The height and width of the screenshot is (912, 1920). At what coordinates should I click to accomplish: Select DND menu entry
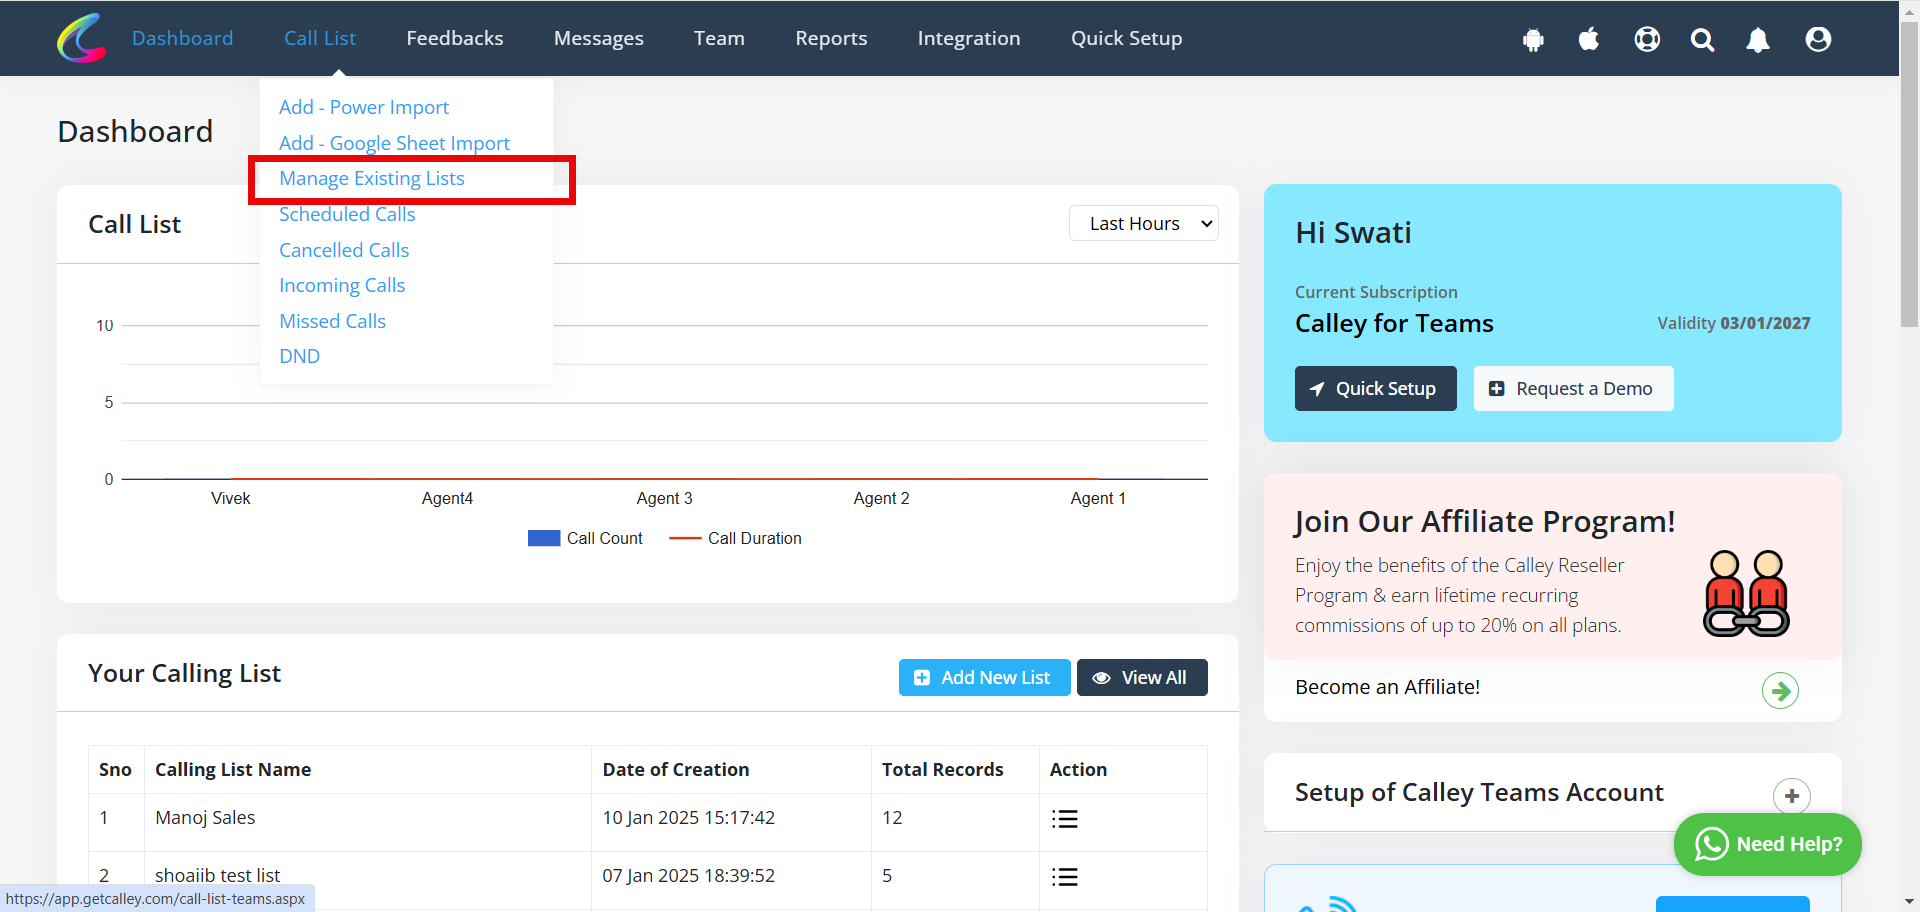(299, 356)
